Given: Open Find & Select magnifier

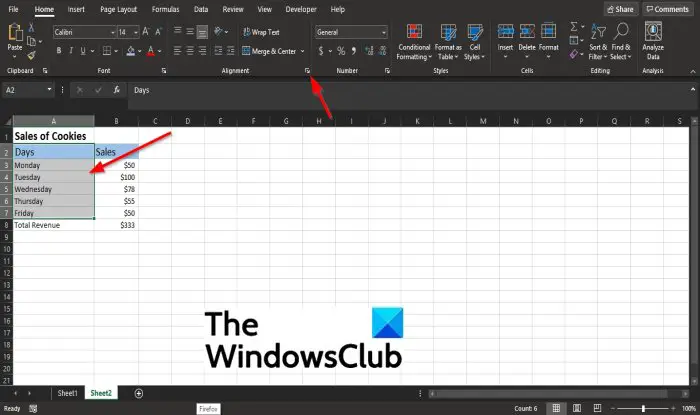Looking at the screenshot, I should pyautogui.click(x=621, y=32).
